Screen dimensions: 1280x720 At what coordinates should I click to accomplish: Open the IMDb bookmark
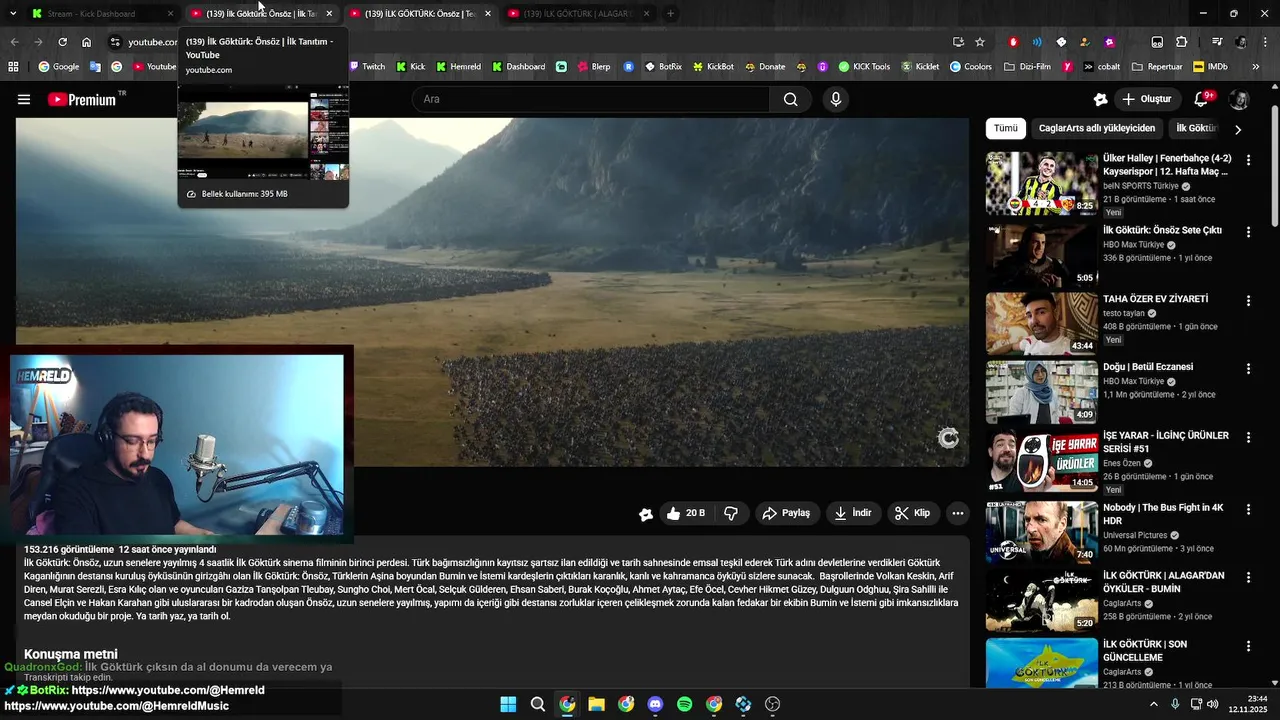click(x=1210, y=67)
